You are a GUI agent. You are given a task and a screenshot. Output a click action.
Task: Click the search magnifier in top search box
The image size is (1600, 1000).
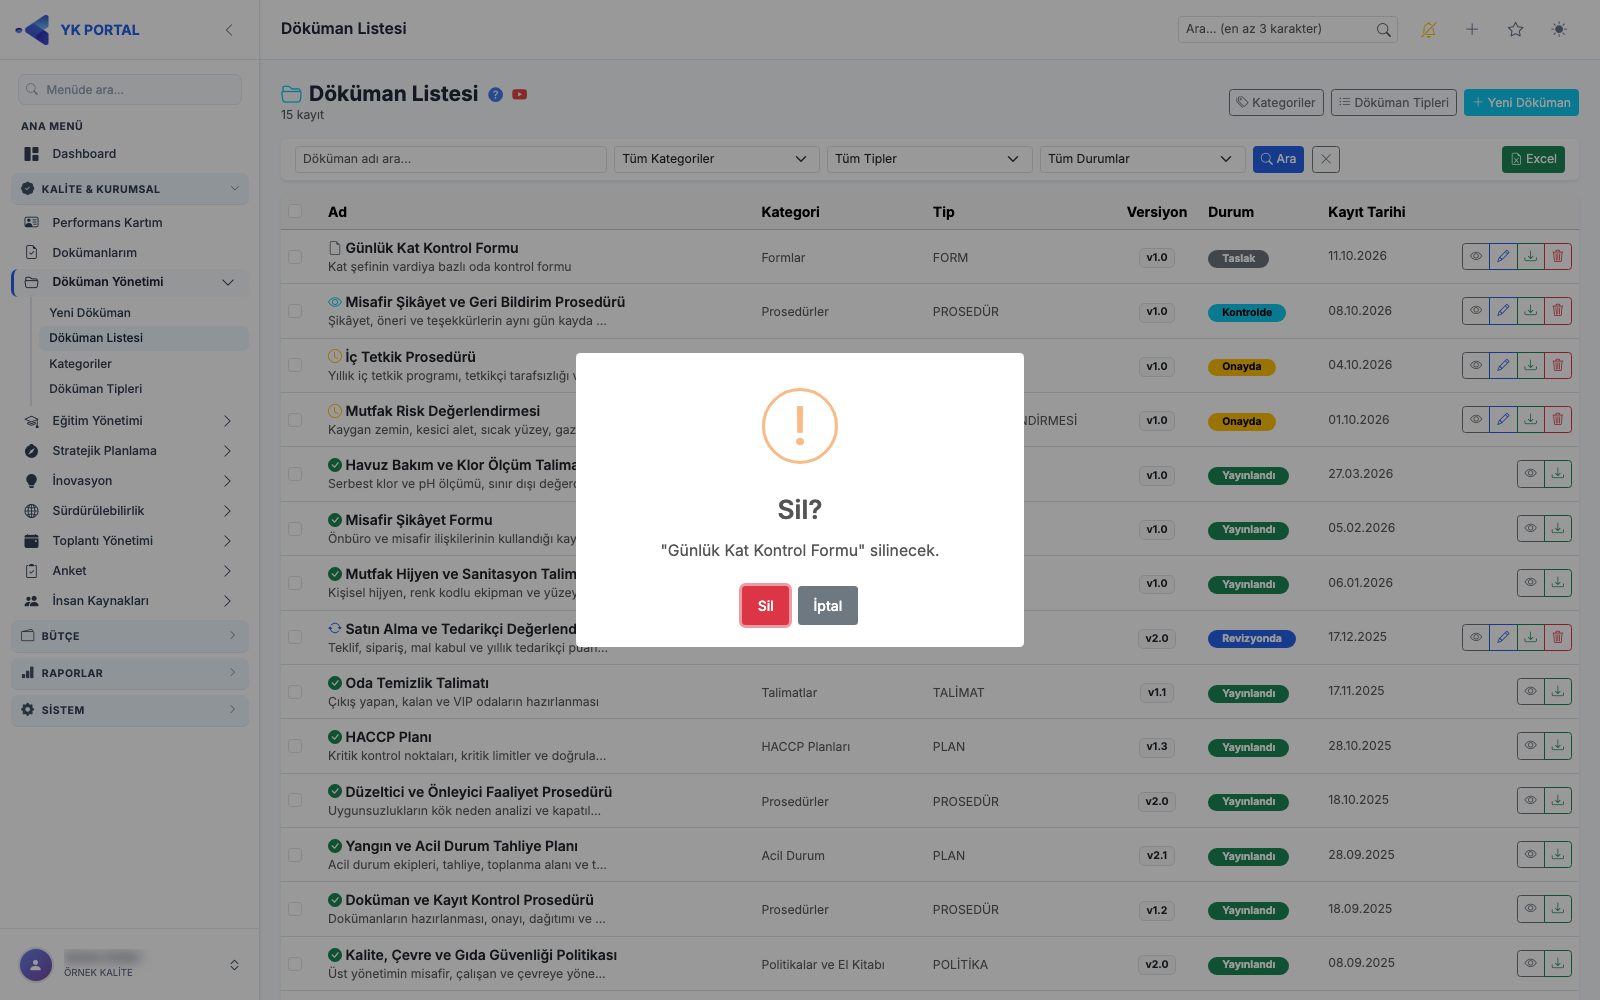(1383, 30)
